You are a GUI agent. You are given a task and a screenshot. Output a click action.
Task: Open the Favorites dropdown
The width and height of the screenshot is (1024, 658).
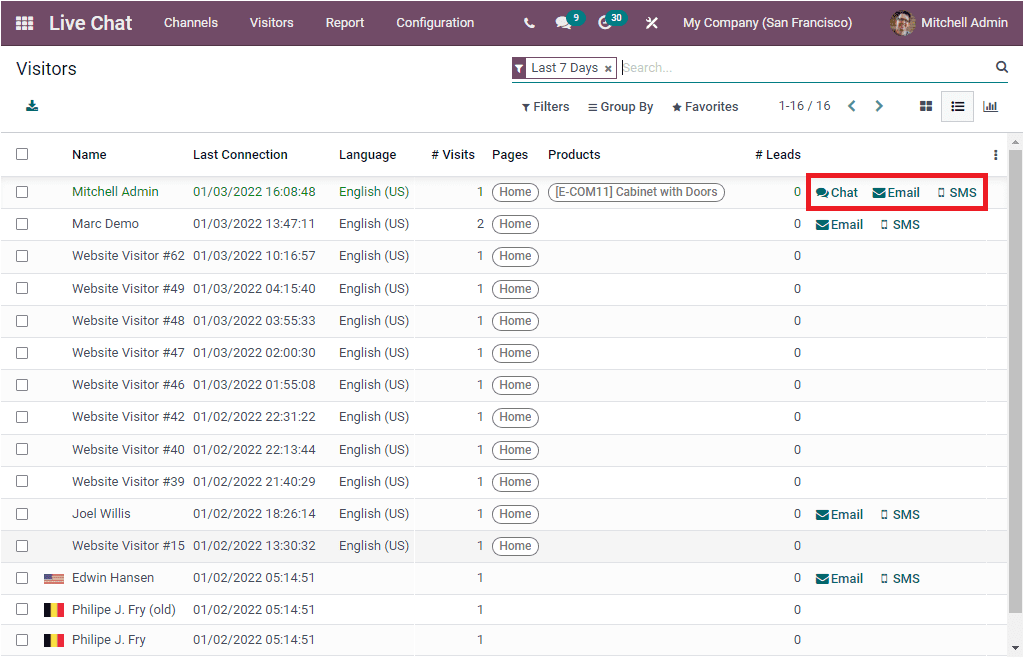click(x=704, y=106)
